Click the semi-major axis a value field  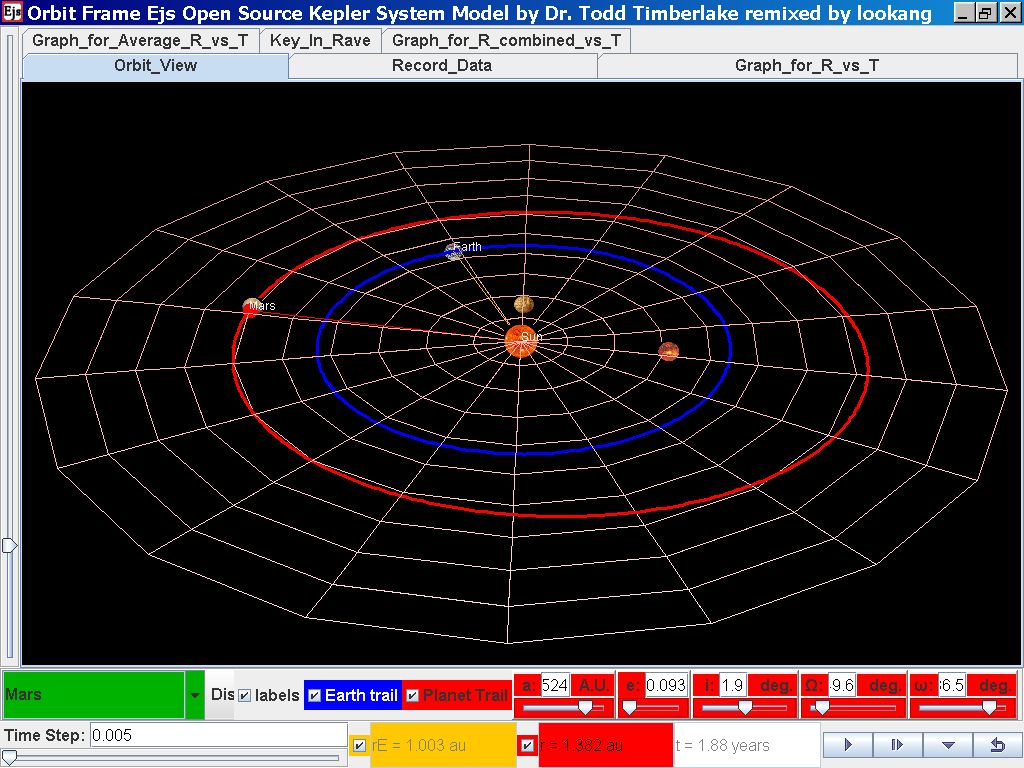555,685
